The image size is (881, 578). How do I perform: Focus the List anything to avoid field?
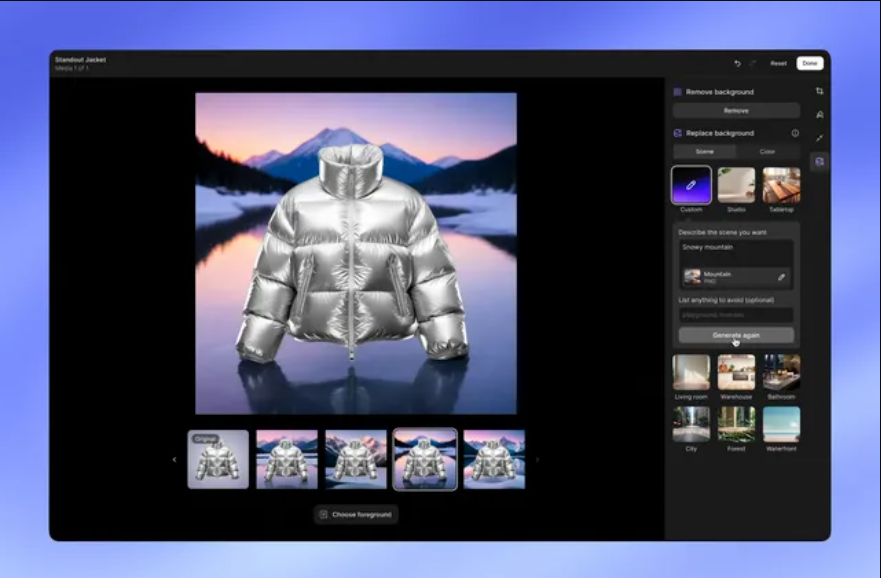[736, 315]
